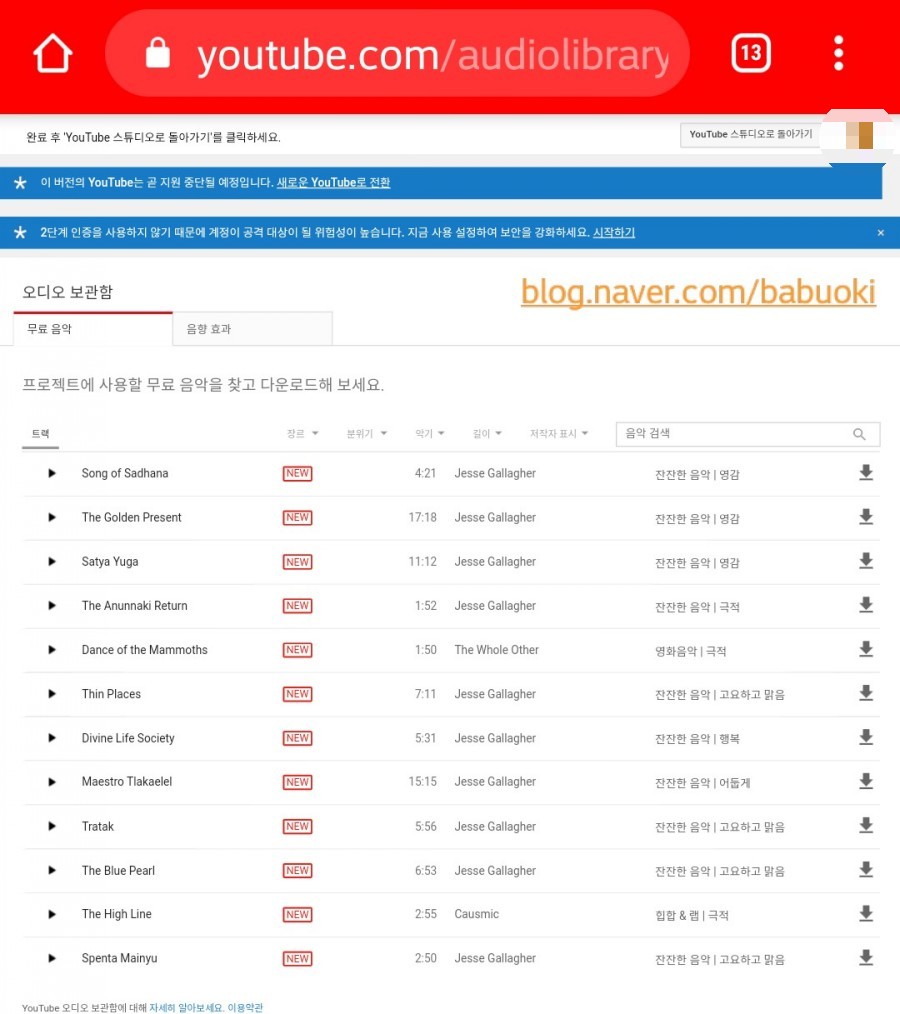Download The High Line

866,914
